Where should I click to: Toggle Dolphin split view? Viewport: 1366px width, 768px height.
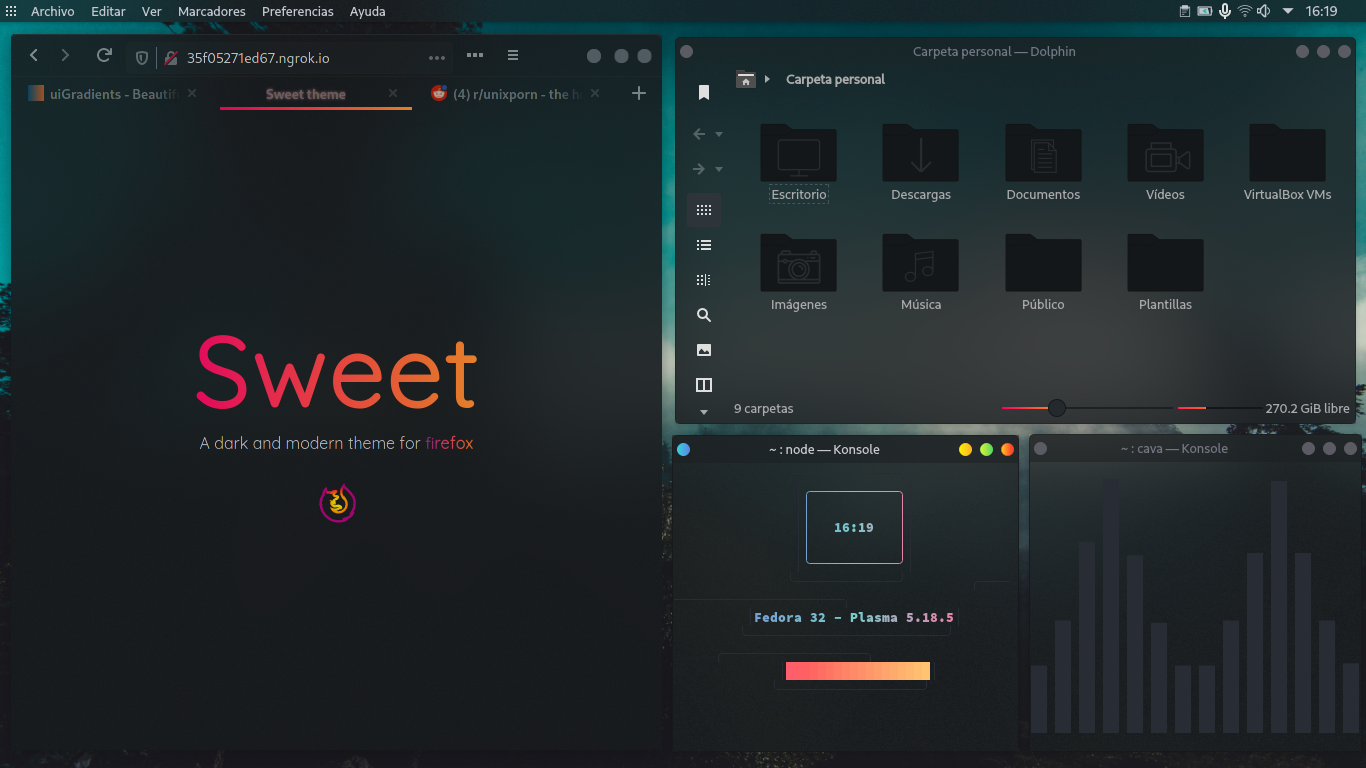(x=704, y=385)
